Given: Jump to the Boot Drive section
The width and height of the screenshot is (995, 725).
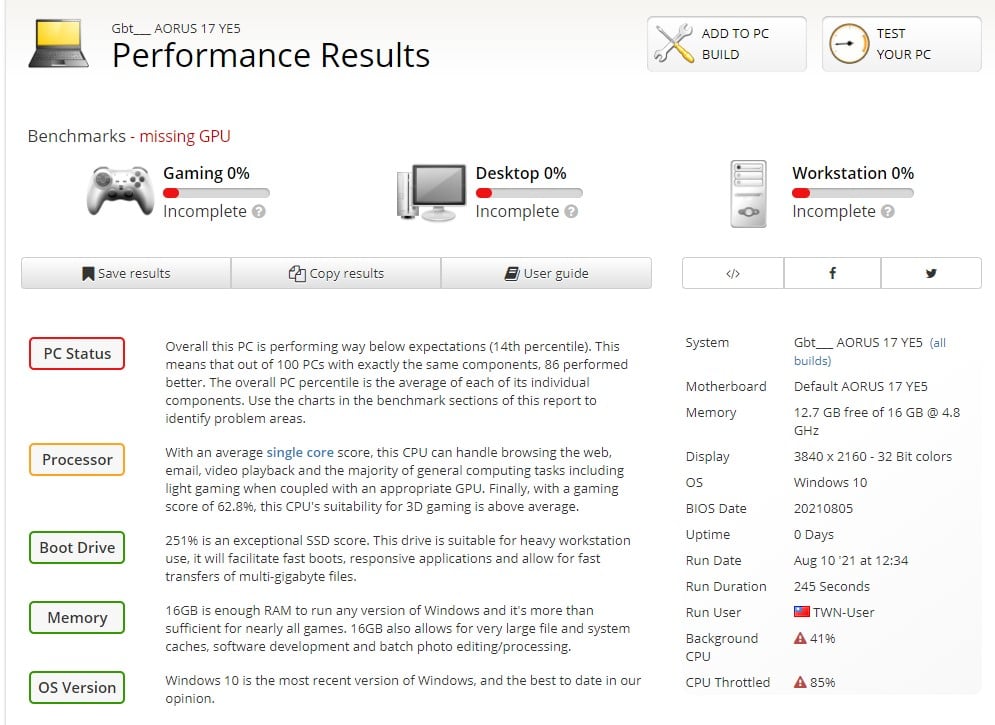Looking at the screenshot, I should click(77, 548).
